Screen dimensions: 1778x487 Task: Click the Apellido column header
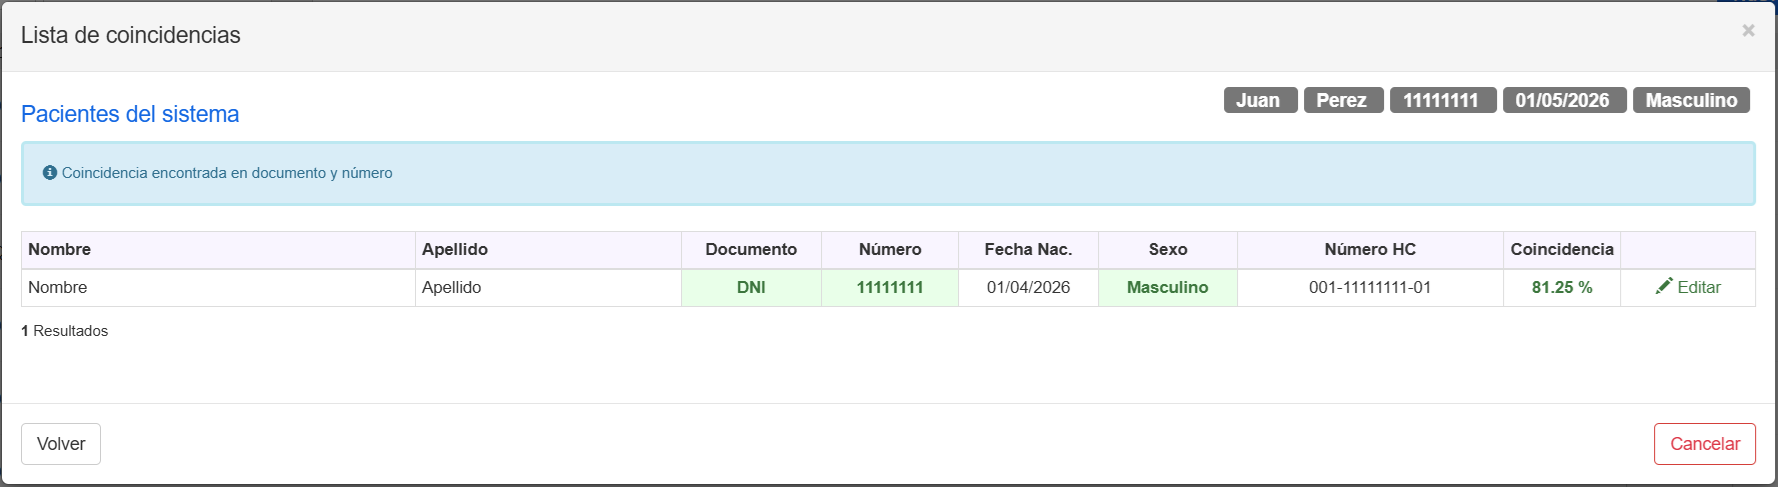pyautogui.click(x=548, y=250)
